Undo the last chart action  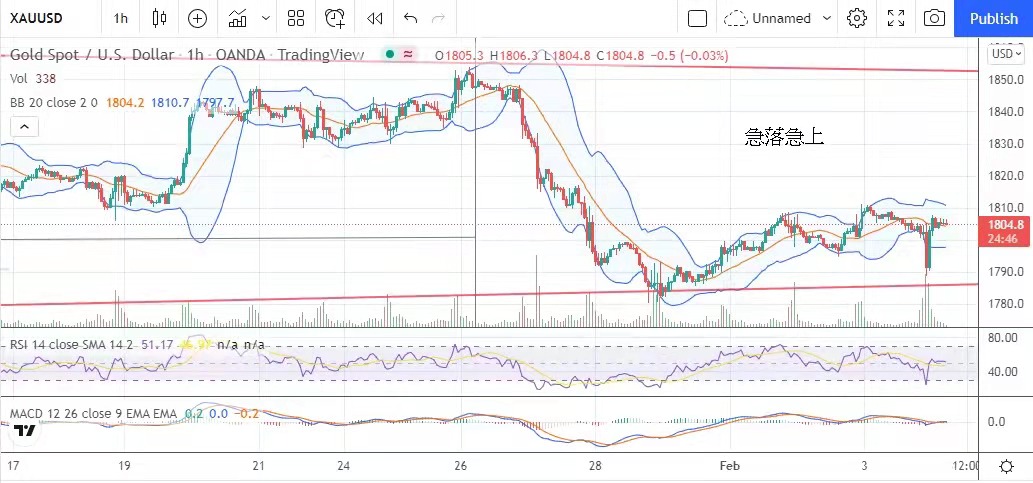pos(411,18)
